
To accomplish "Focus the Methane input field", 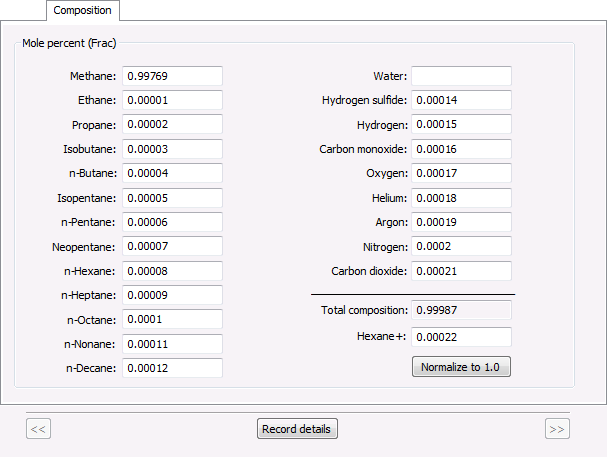I will click(173, 76).
